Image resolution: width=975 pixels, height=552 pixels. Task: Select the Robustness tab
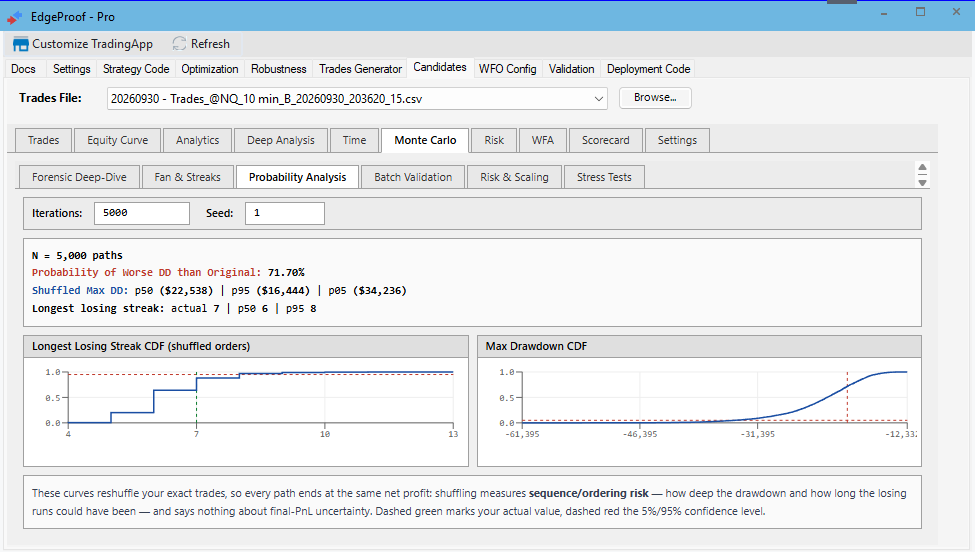279,69
